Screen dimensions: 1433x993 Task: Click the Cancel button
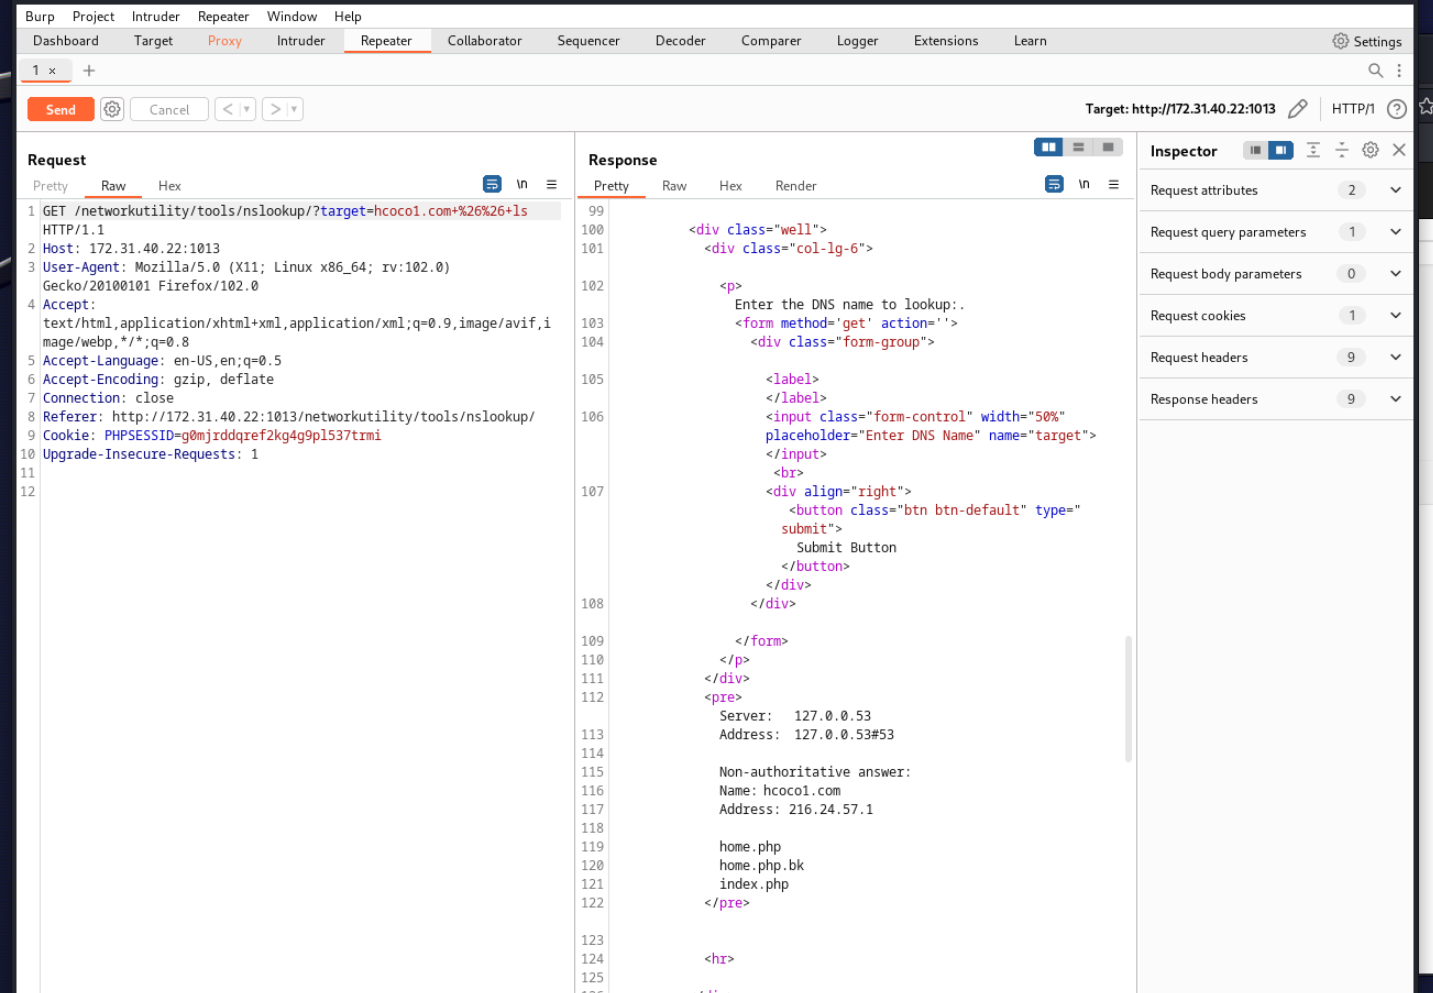tap(169, 109)
